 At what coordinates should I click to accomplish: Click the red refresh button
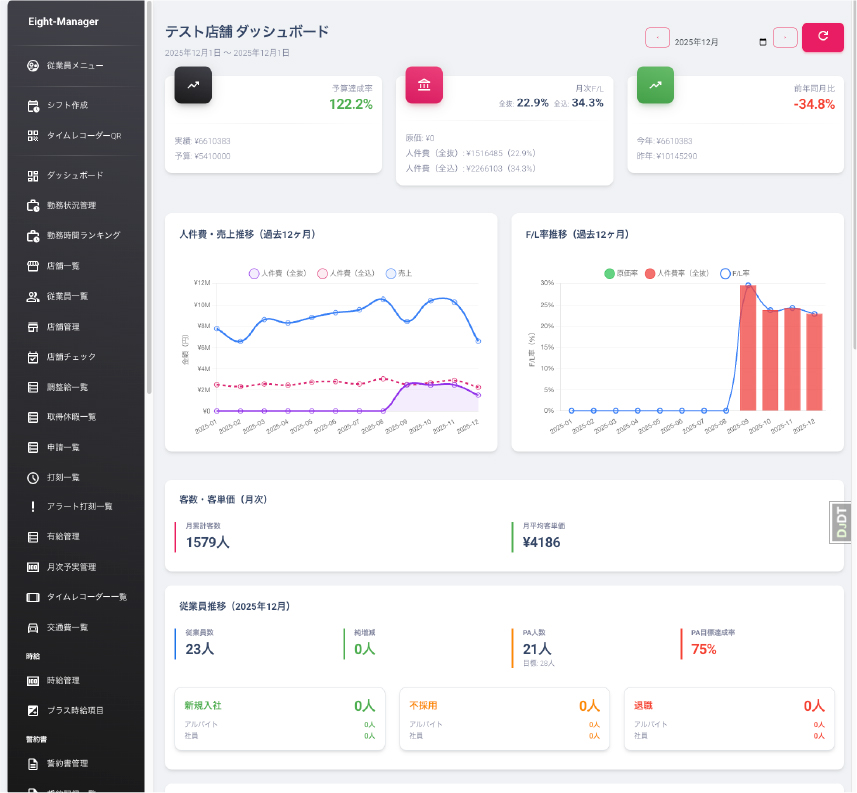tap(823, 37)
